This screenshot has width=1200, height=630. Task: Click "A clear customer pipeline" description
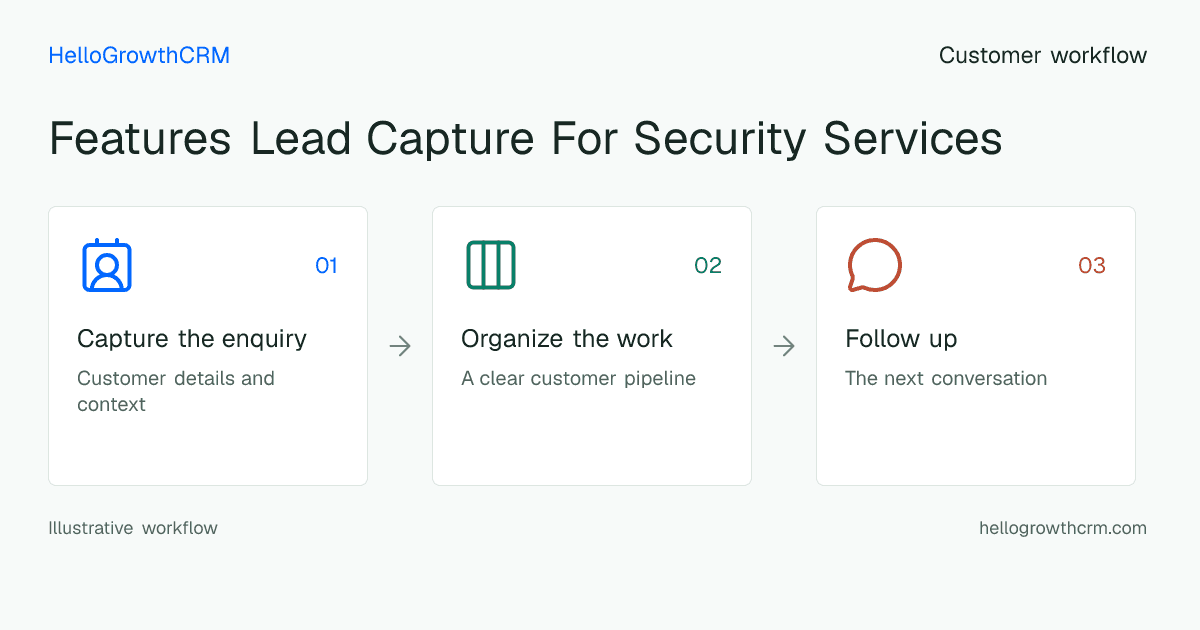(578, 379)
